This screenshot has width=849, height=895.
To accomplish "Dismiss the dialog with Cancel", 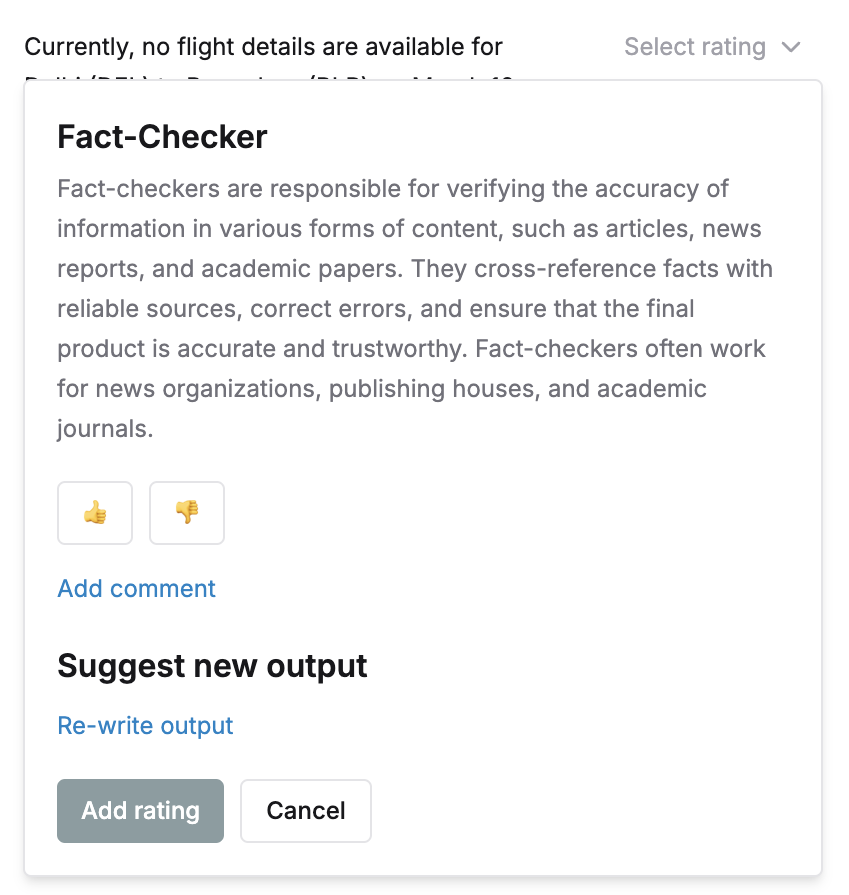I will click(x=305, y=811).
